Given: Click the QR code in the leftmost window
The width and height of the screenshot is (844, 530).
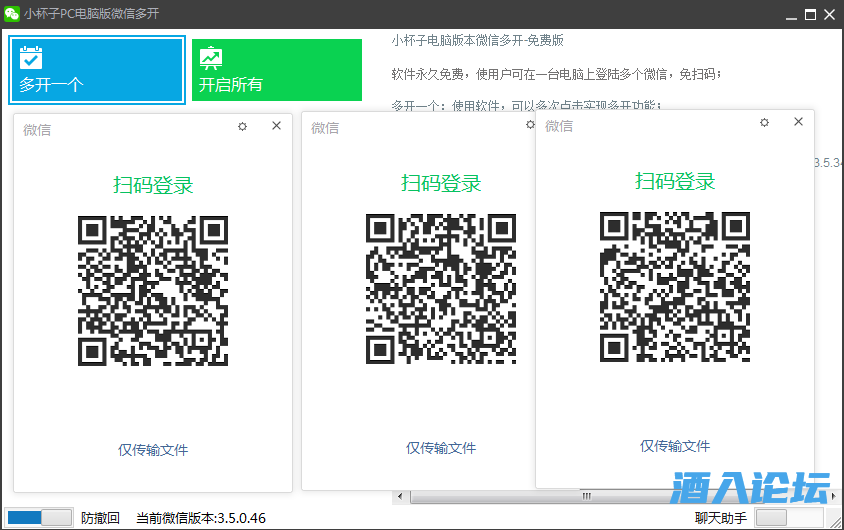Looking at the screenshot, I should point(153,290).
